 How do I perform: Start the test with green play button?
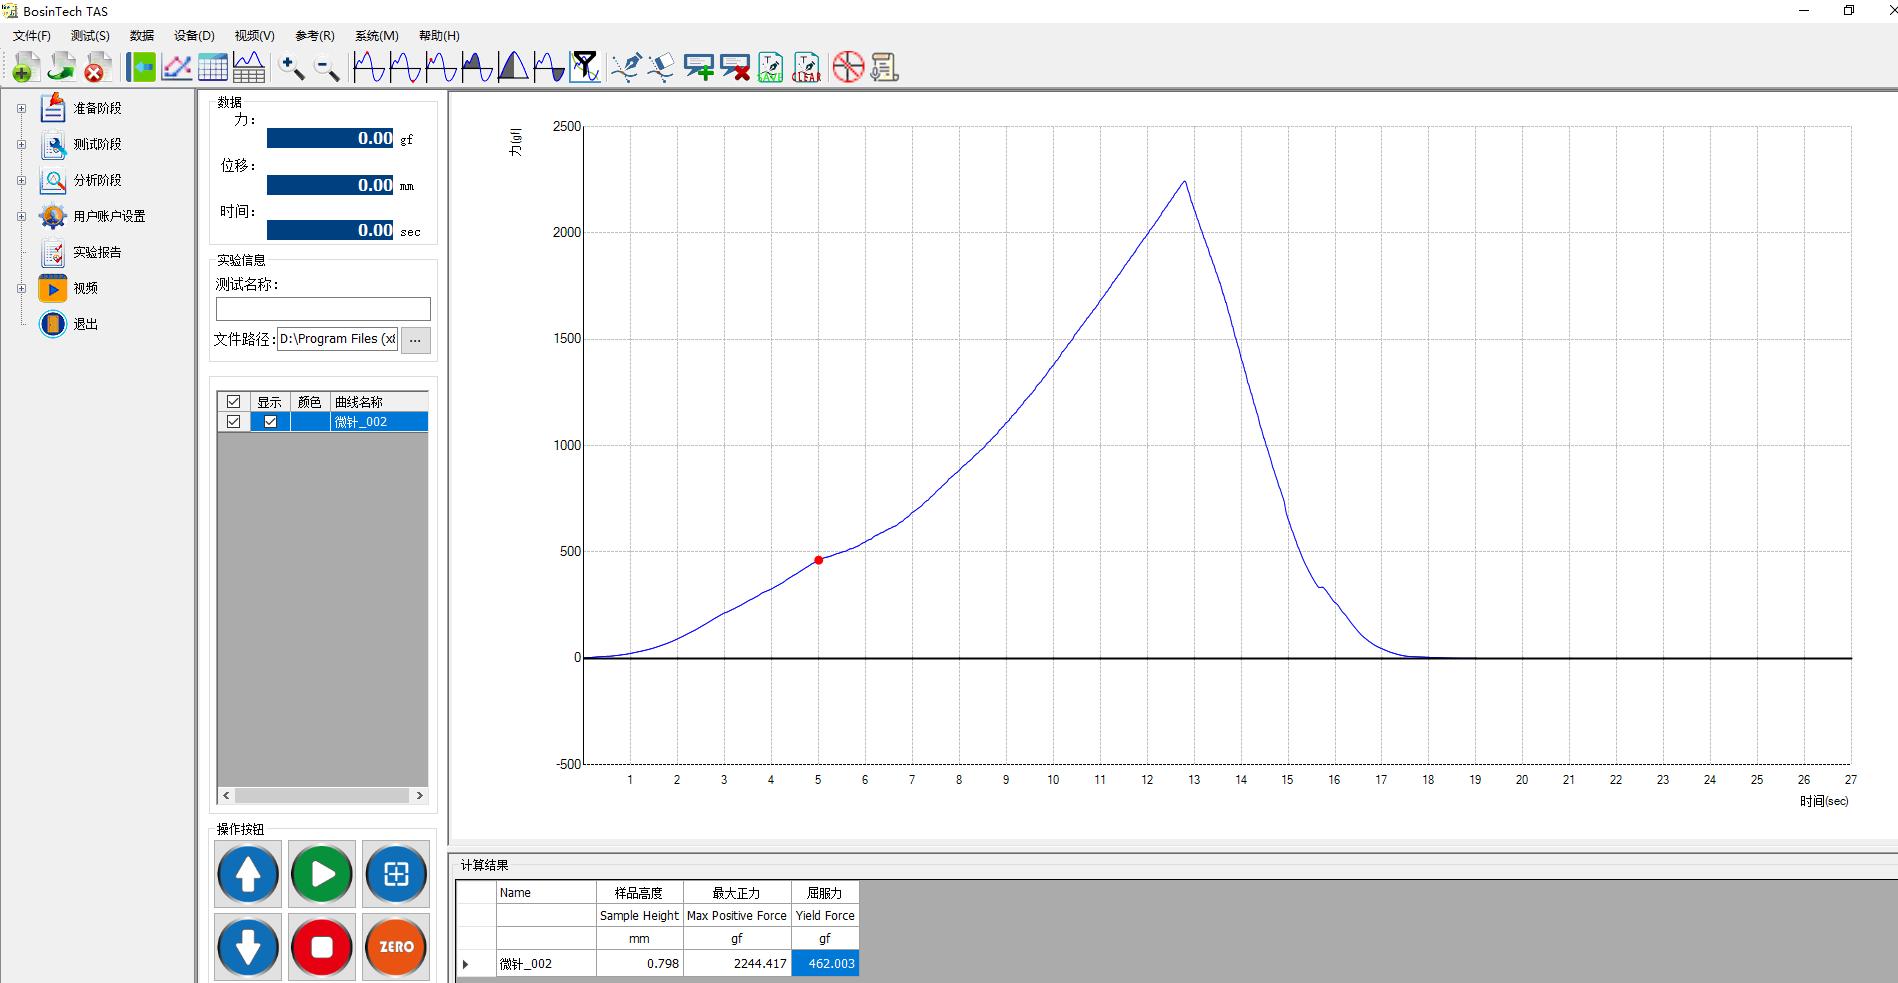point(322,874)
